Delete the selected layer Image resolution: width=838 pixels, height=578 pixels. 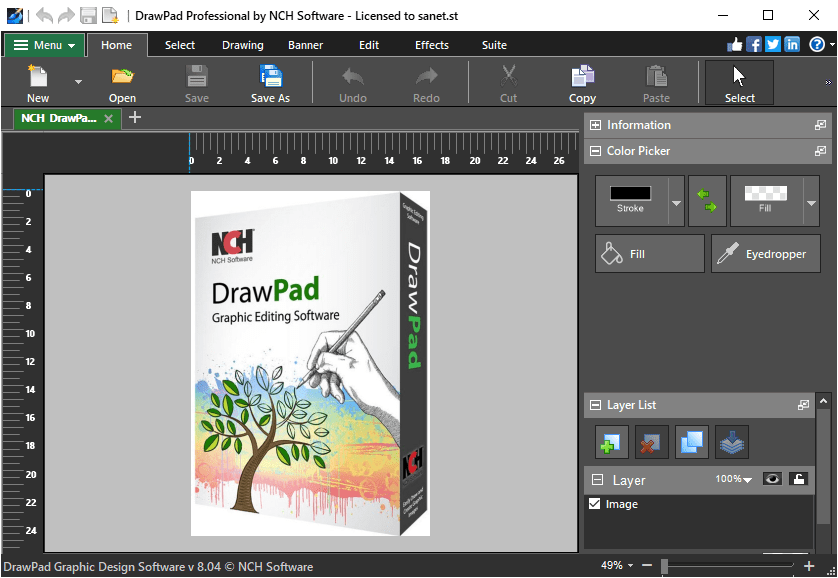coord(651,442)
